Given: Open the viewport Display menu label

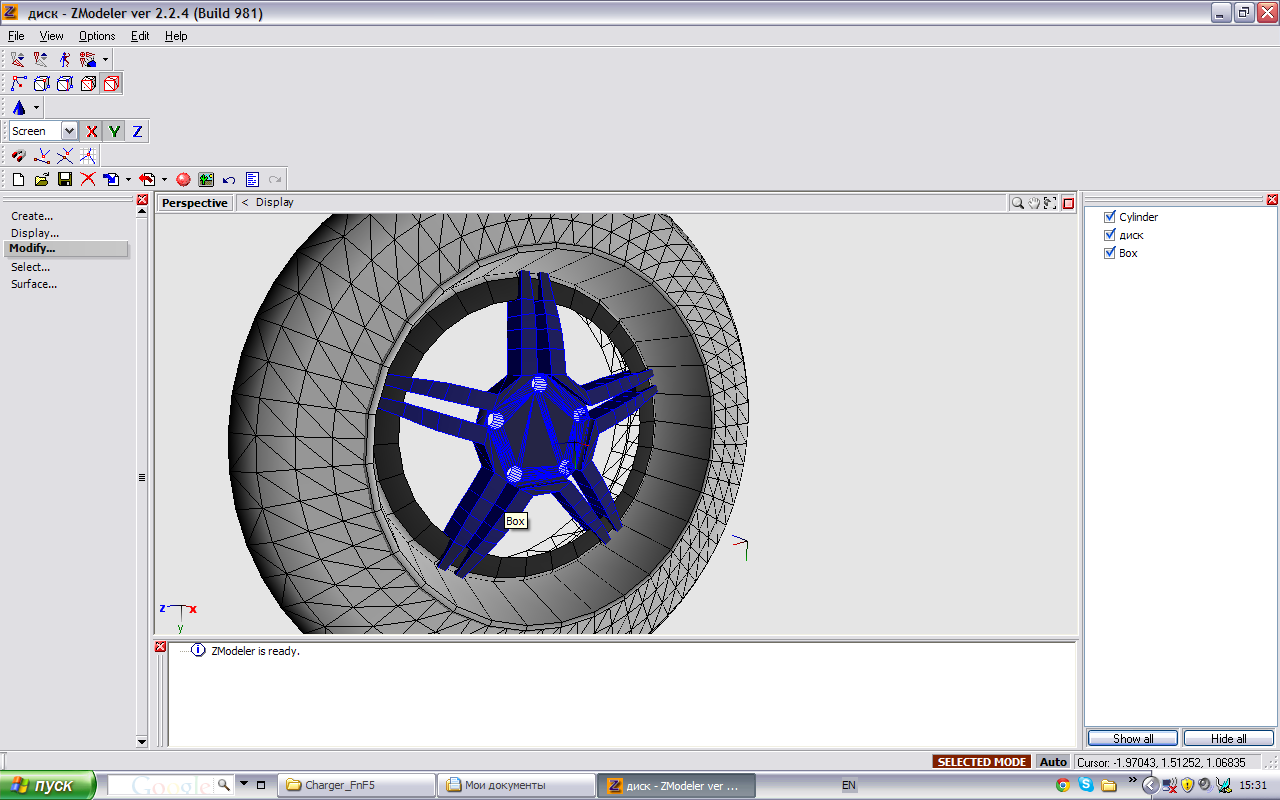Looking at the screenshot, I should coord(274,202).
